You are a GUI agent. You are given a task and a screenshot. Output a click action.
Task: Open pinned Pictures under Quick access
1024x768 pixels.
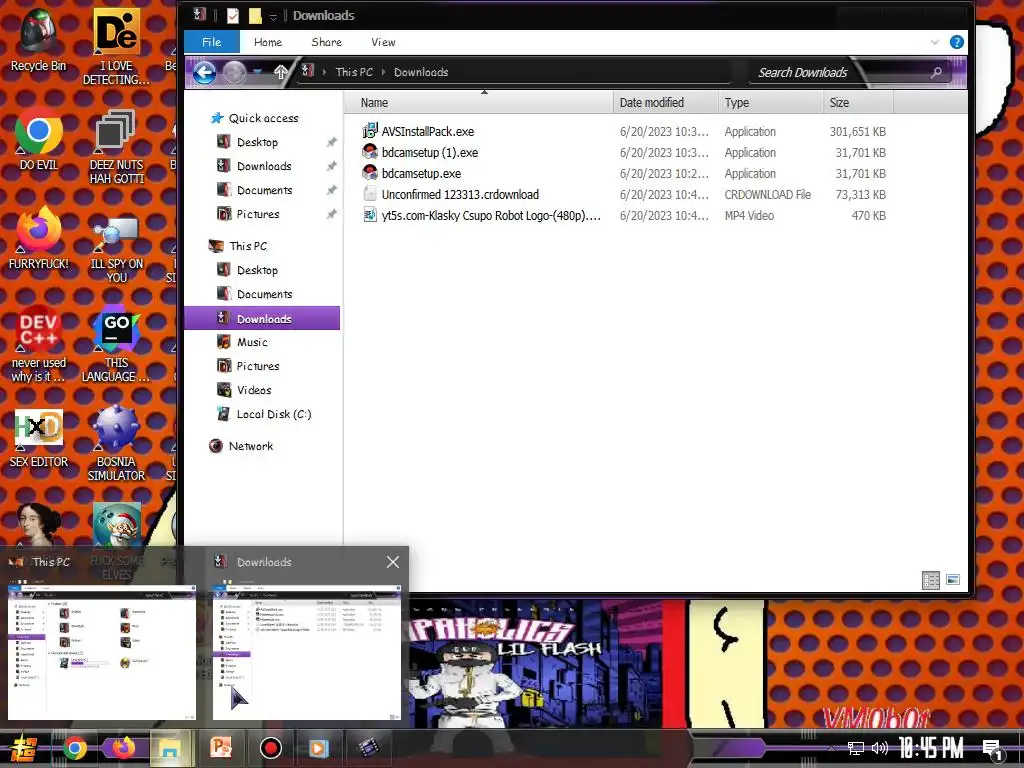tap(258, 214)
